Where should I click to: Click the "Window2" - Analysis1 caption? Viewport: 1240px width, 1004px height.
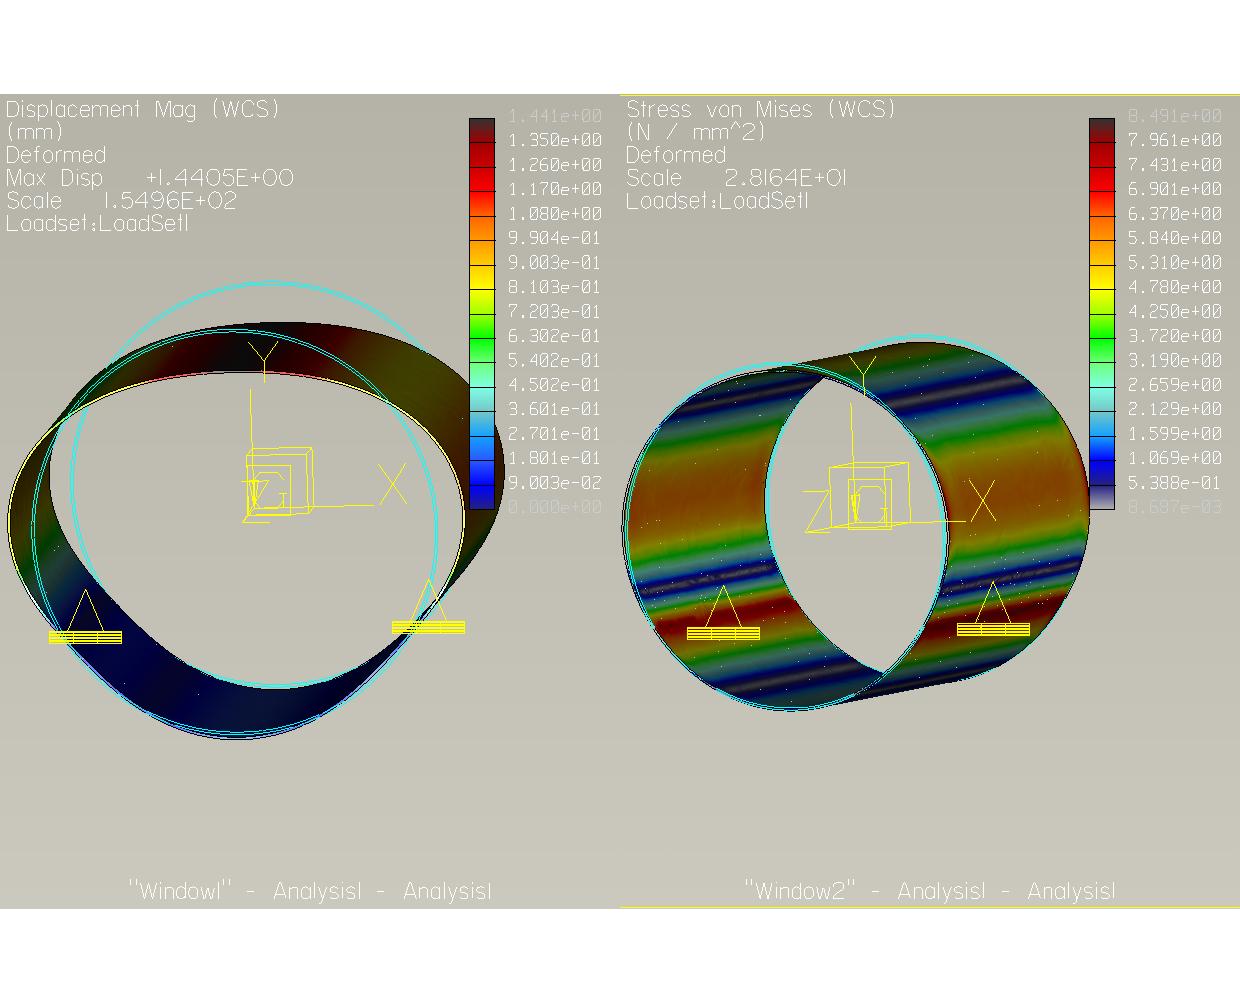pos(930,891)
